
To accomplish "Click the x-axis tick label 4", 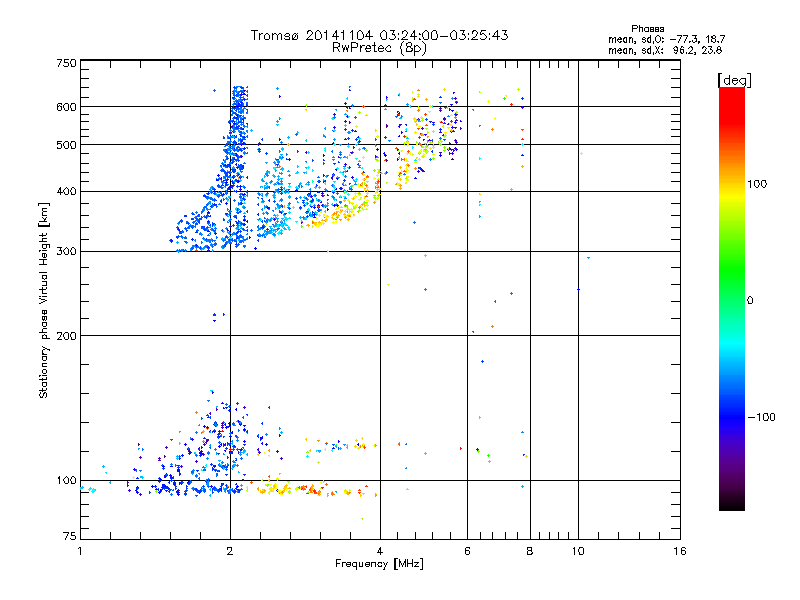I will [380, 551].
